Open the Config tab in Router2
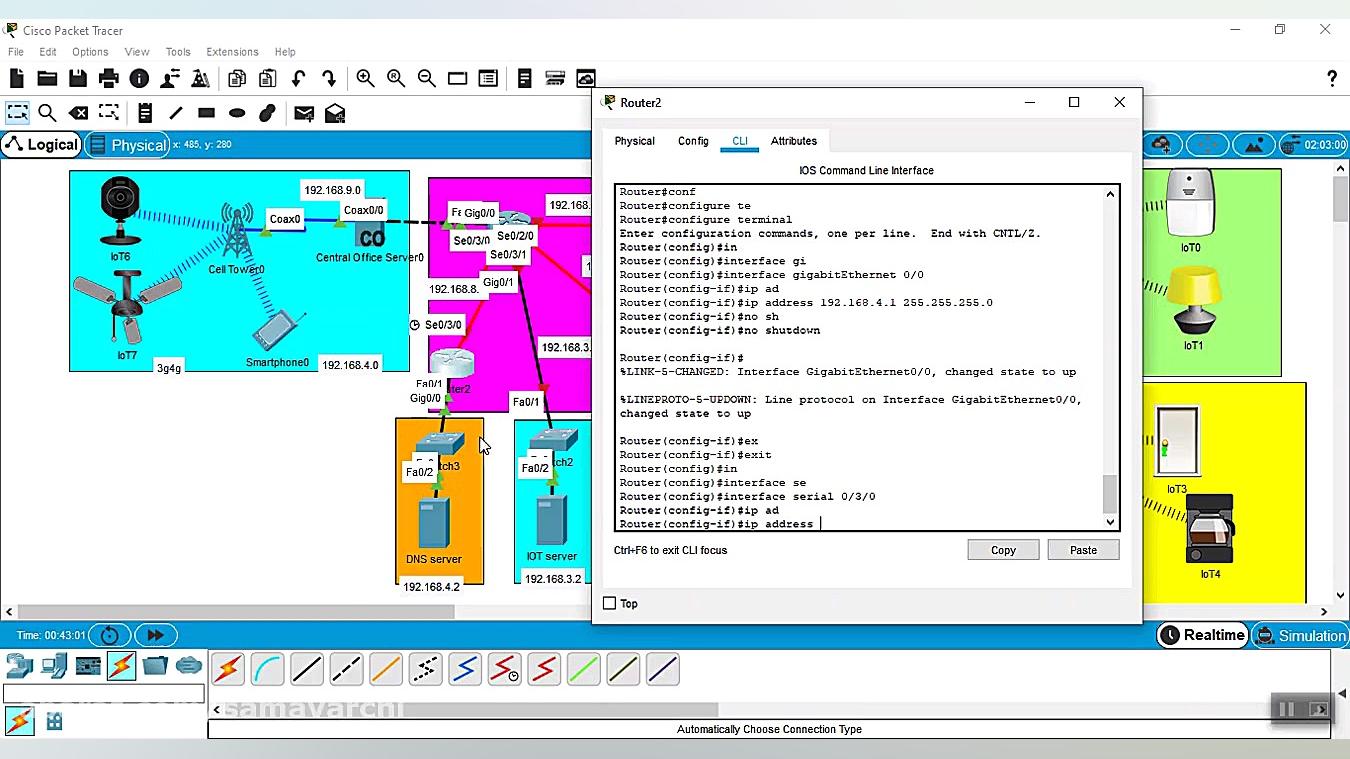1350x759 pixels. [x=693, y=141]
